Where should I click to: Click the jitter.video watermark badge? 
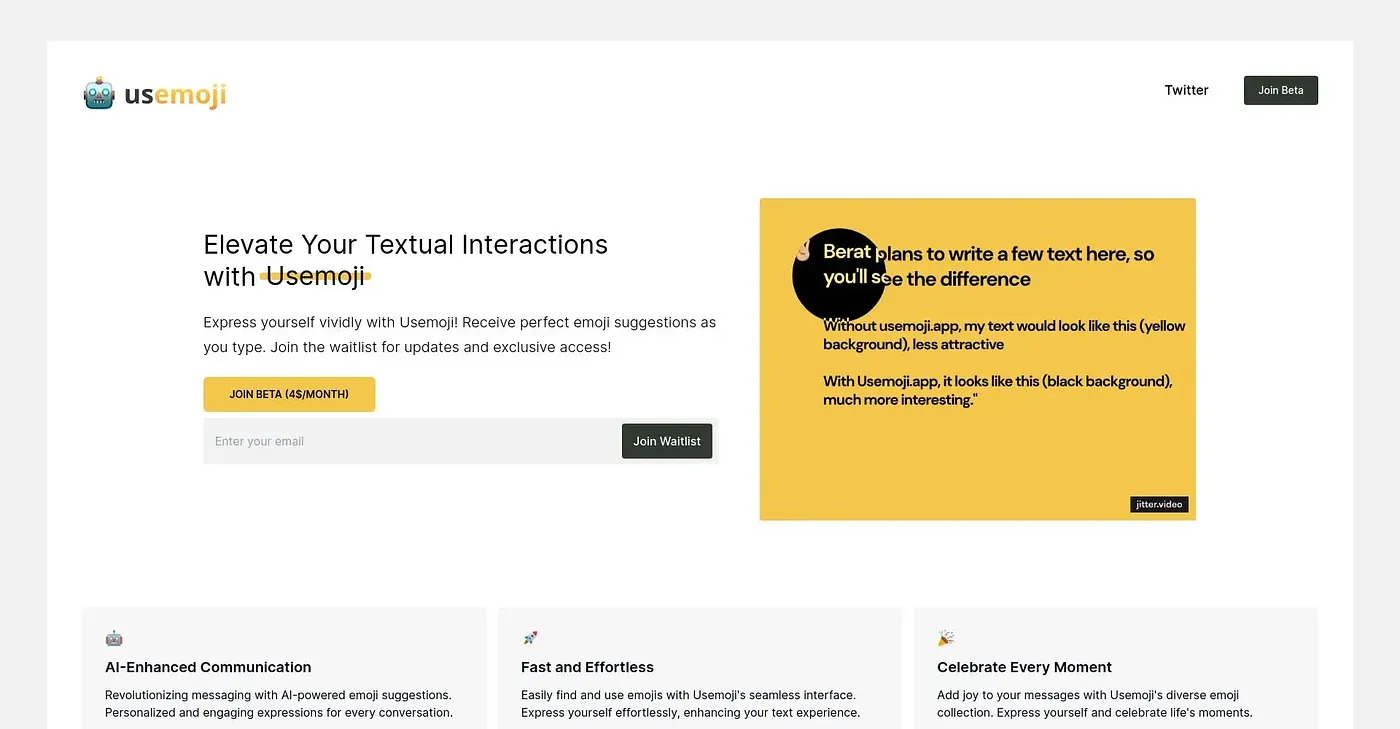[1160, 504]
